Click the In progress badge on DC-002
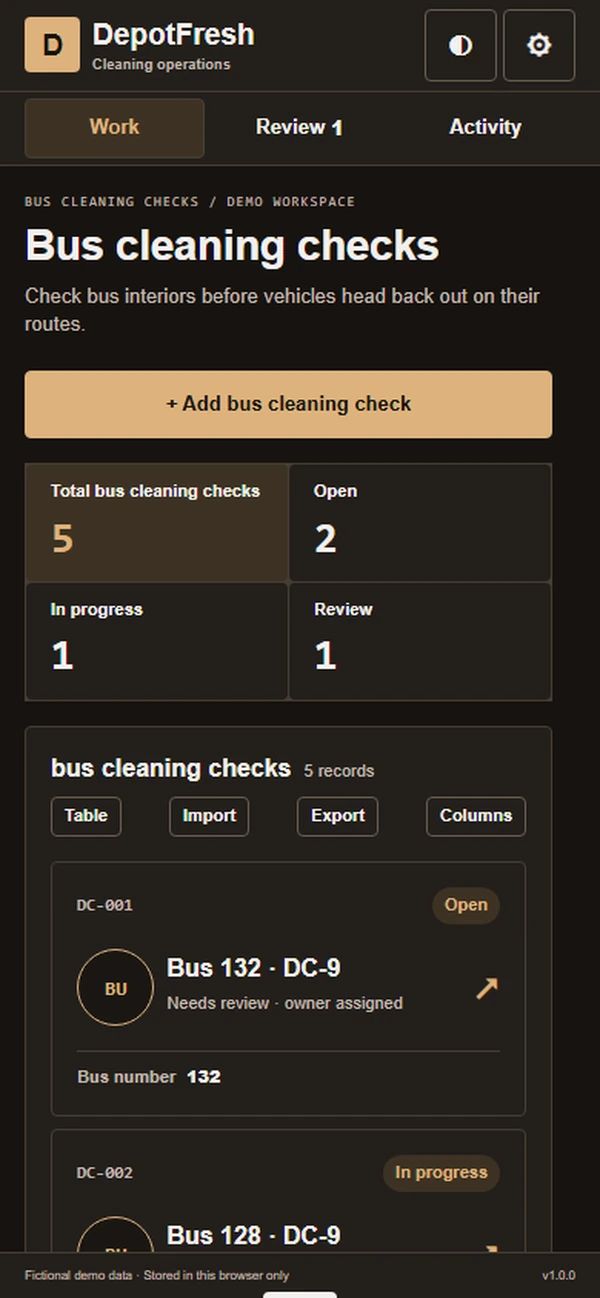The width and height of the screenshot is (600, 1298). 441,1173
